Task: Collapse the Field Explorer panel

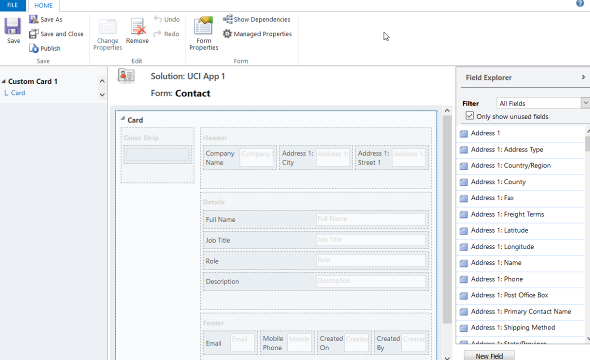Action: point(583,77)
